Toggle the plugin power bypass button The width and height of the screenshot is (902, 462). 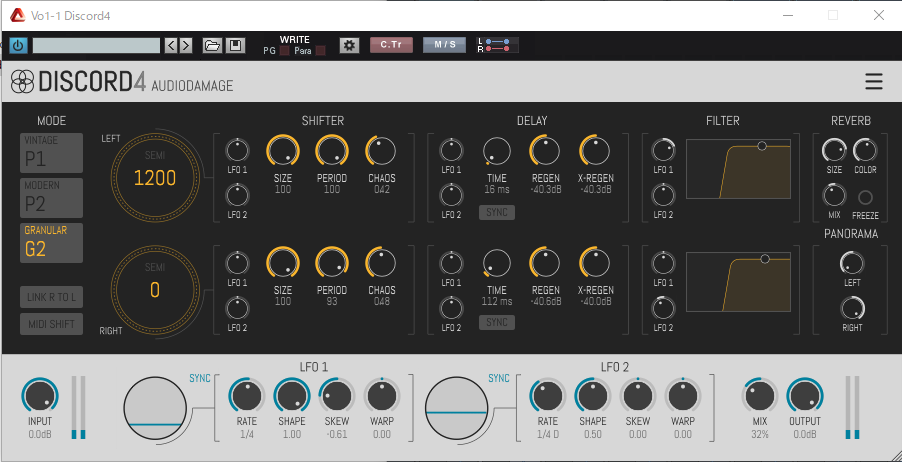(x=18, y=45)
